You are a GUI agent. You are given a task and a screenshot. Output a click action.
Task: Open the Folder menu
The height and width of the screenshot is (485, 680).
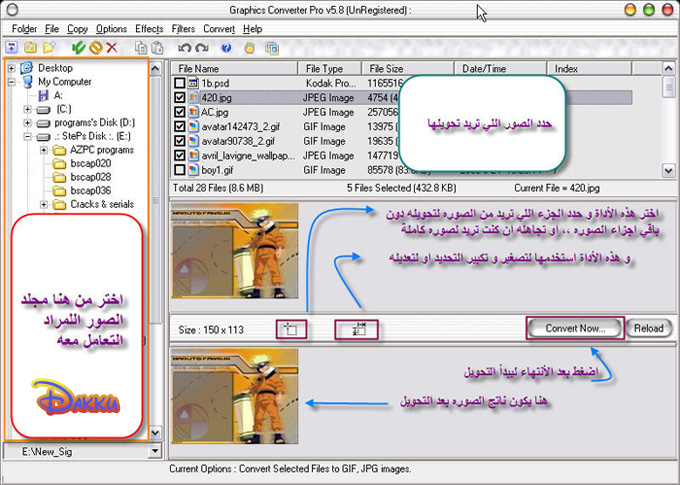[x=24, y=29]
